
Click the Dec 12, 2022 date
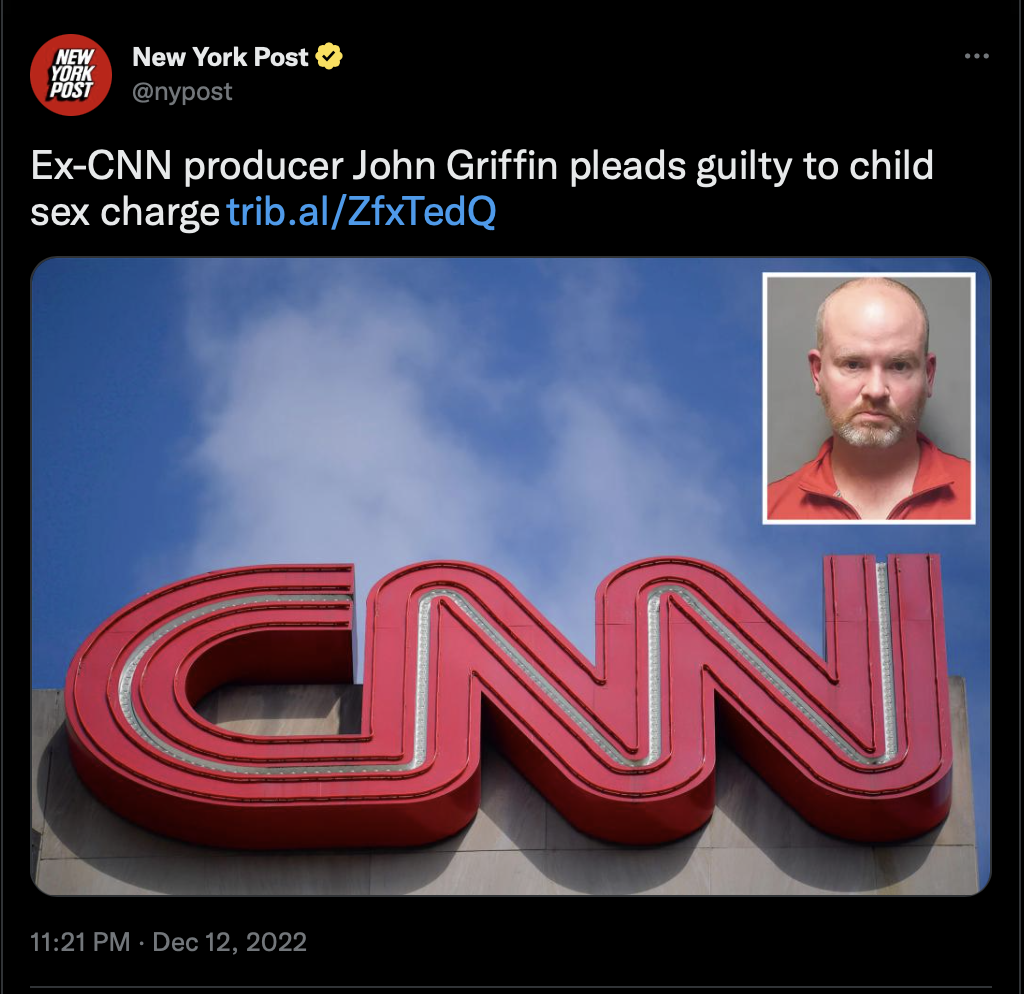tap(229, 942)
